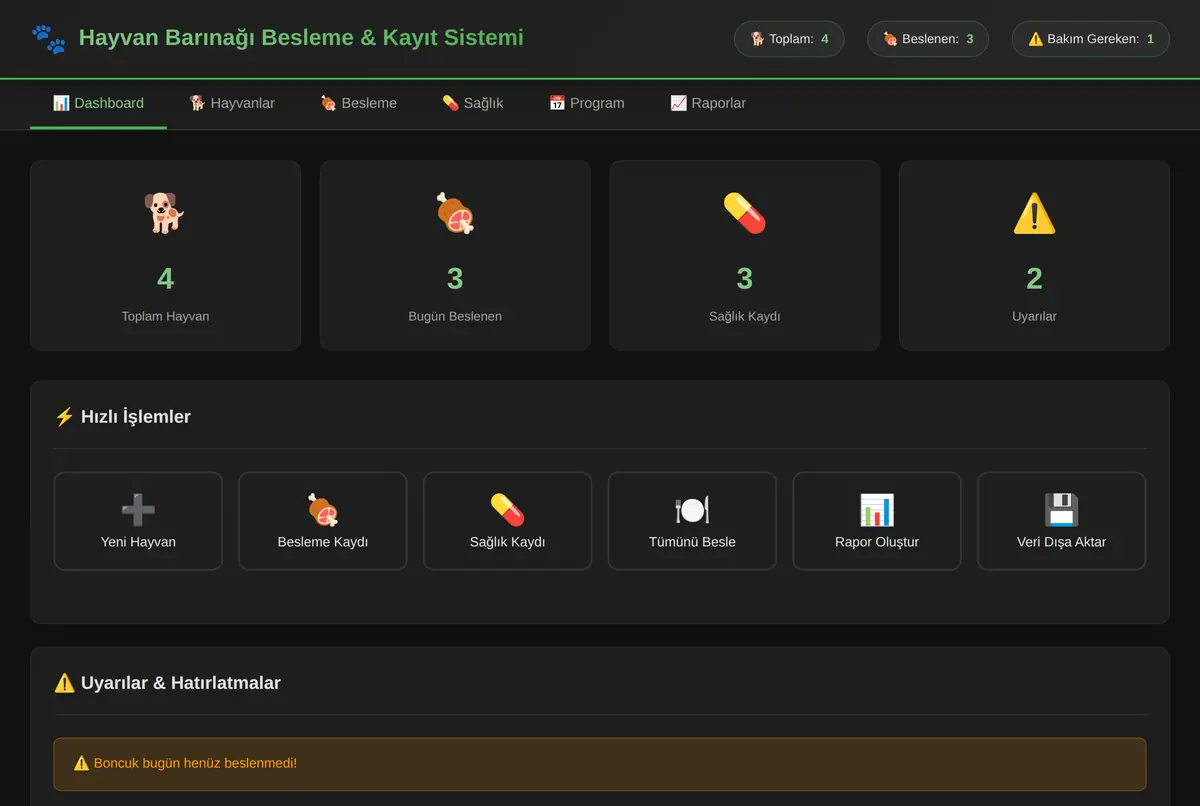Viewport: 1200px width, 806px height.
Task: Click the pill icon above Sağlık Kaydı count
Action: coord(745,213)
